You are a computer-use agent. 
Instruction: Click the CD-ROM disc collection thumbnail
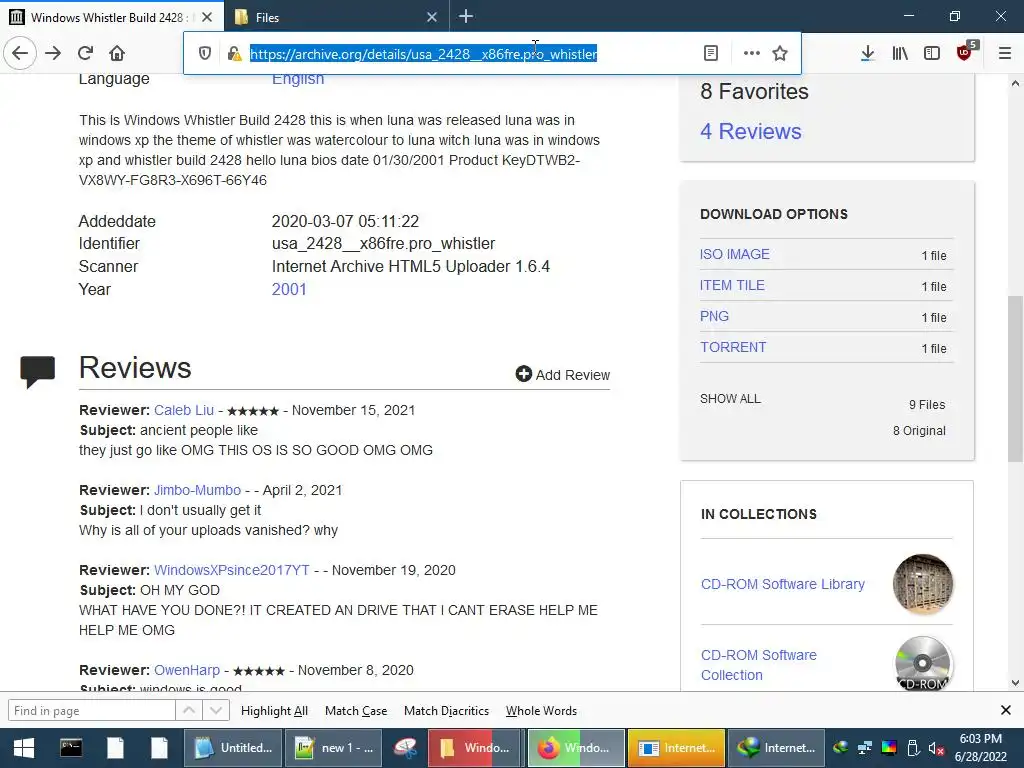point(923,664)
